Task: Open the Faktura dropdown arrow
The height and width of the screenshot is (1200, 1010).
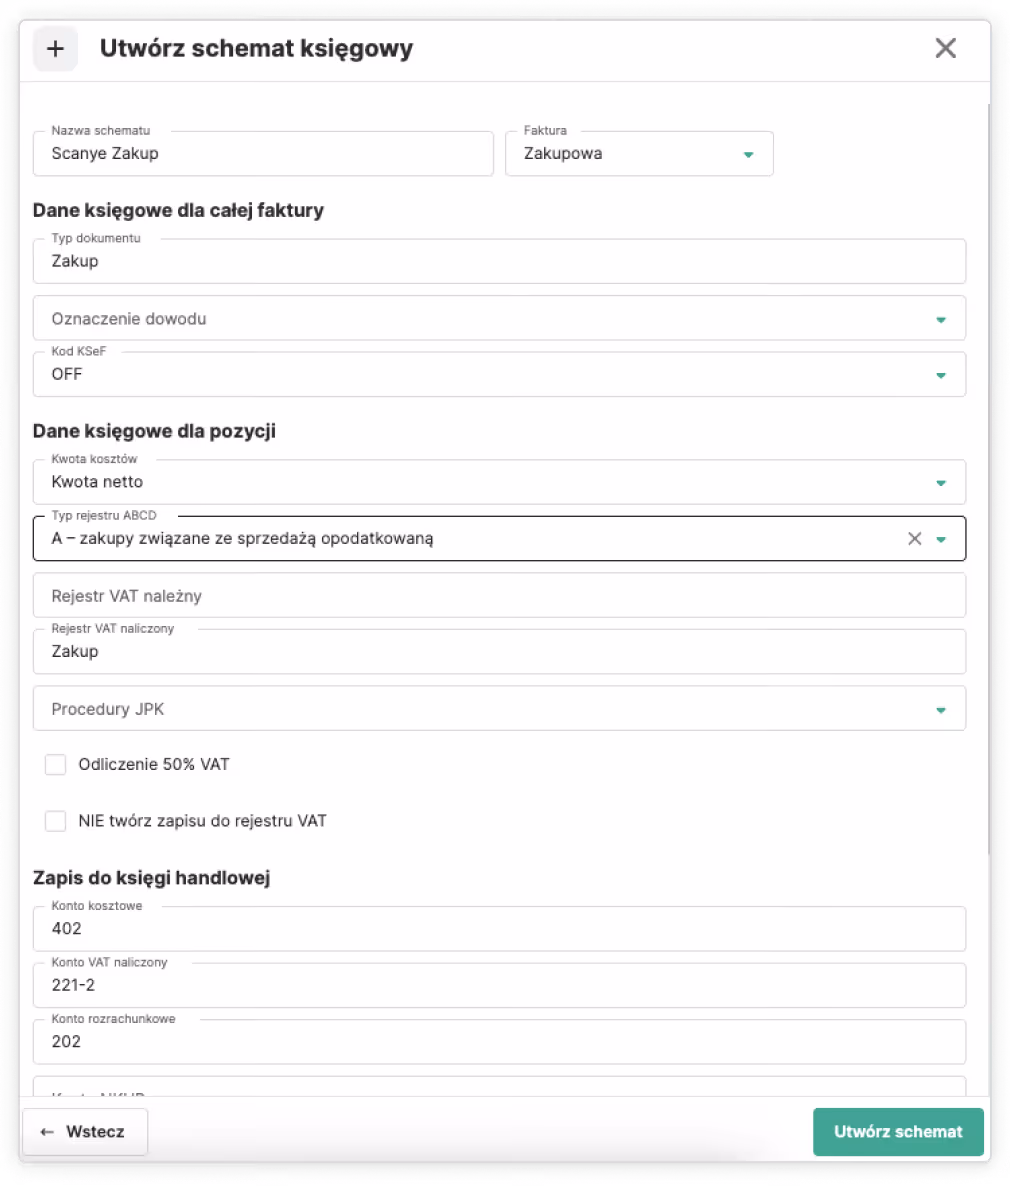Action: 748,155
